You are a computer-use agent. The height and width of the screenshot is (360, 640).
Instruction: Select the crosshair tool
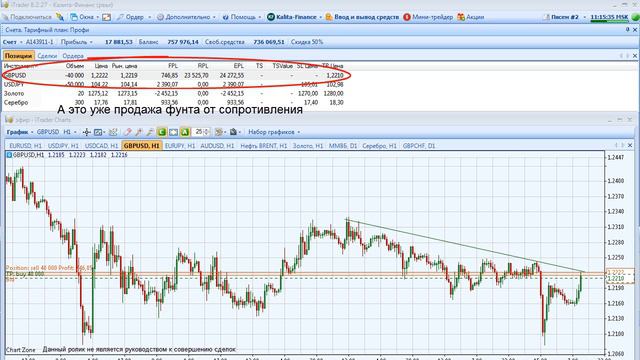pyautogui.click(x=87, y=132)
